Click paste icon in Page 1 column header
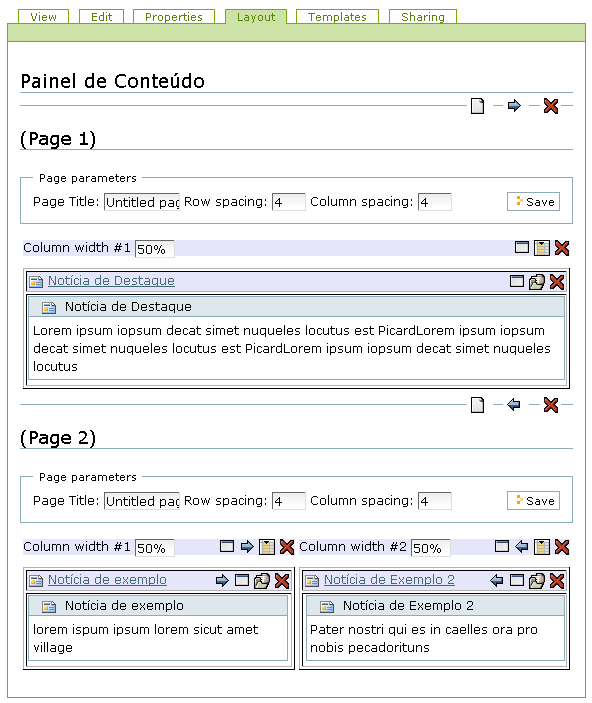 click(542, 248)
